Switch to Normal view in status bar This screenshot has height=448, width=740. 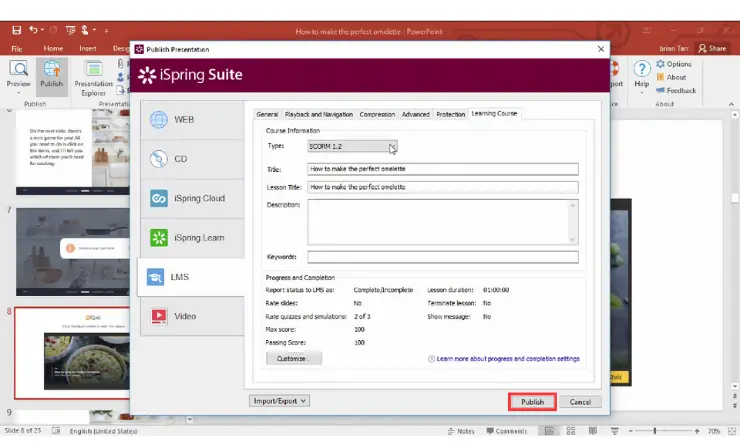[x=549, y=431]
